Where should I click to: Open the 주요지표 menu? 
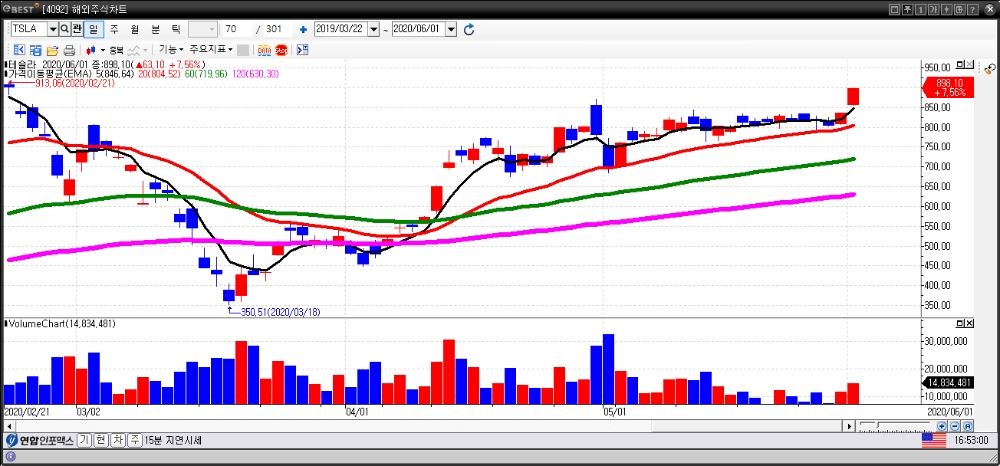tap(211, 49)
